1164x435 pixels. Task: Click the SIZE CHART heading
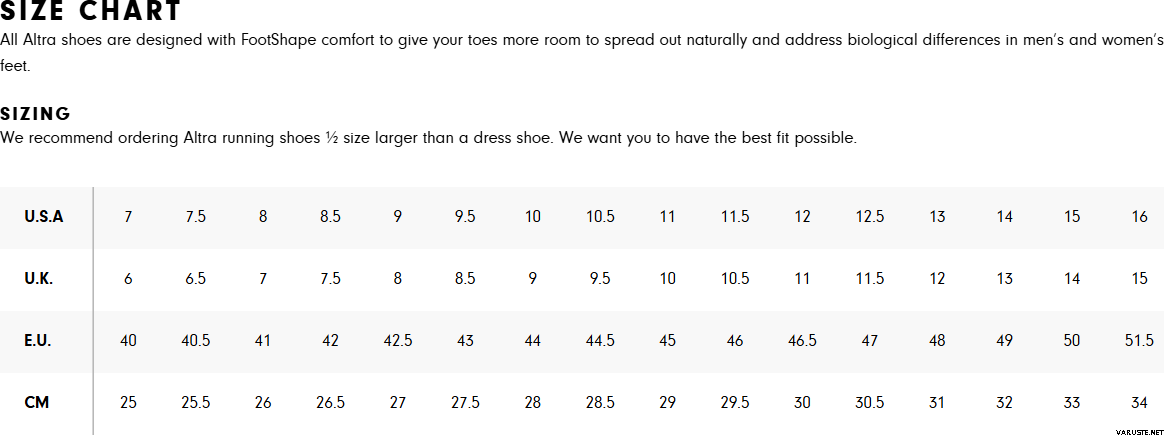click(x=91, y=12)
